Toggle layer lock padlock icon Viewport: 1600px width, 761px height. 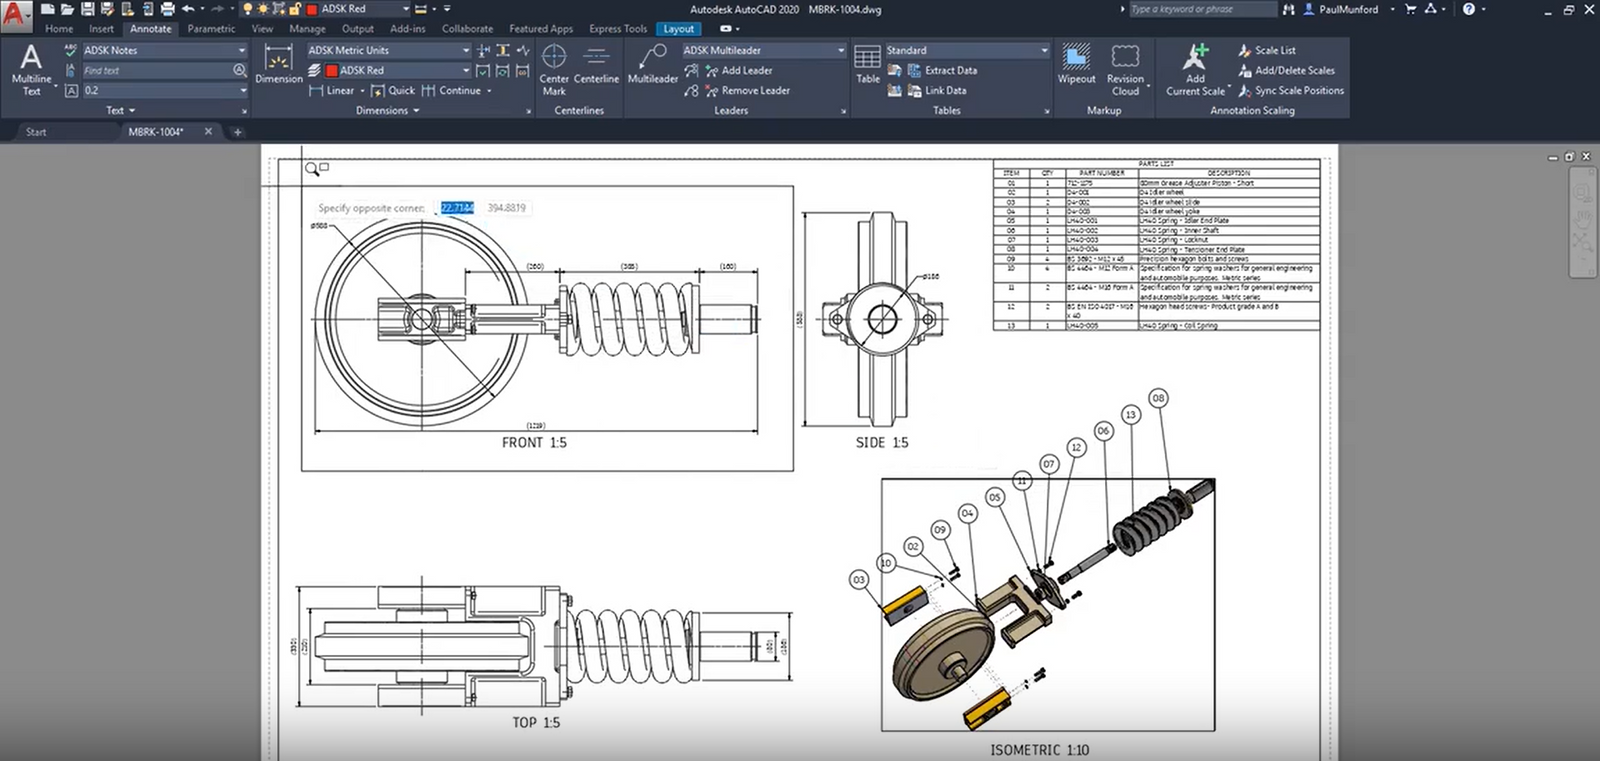[x=295, y=9]
